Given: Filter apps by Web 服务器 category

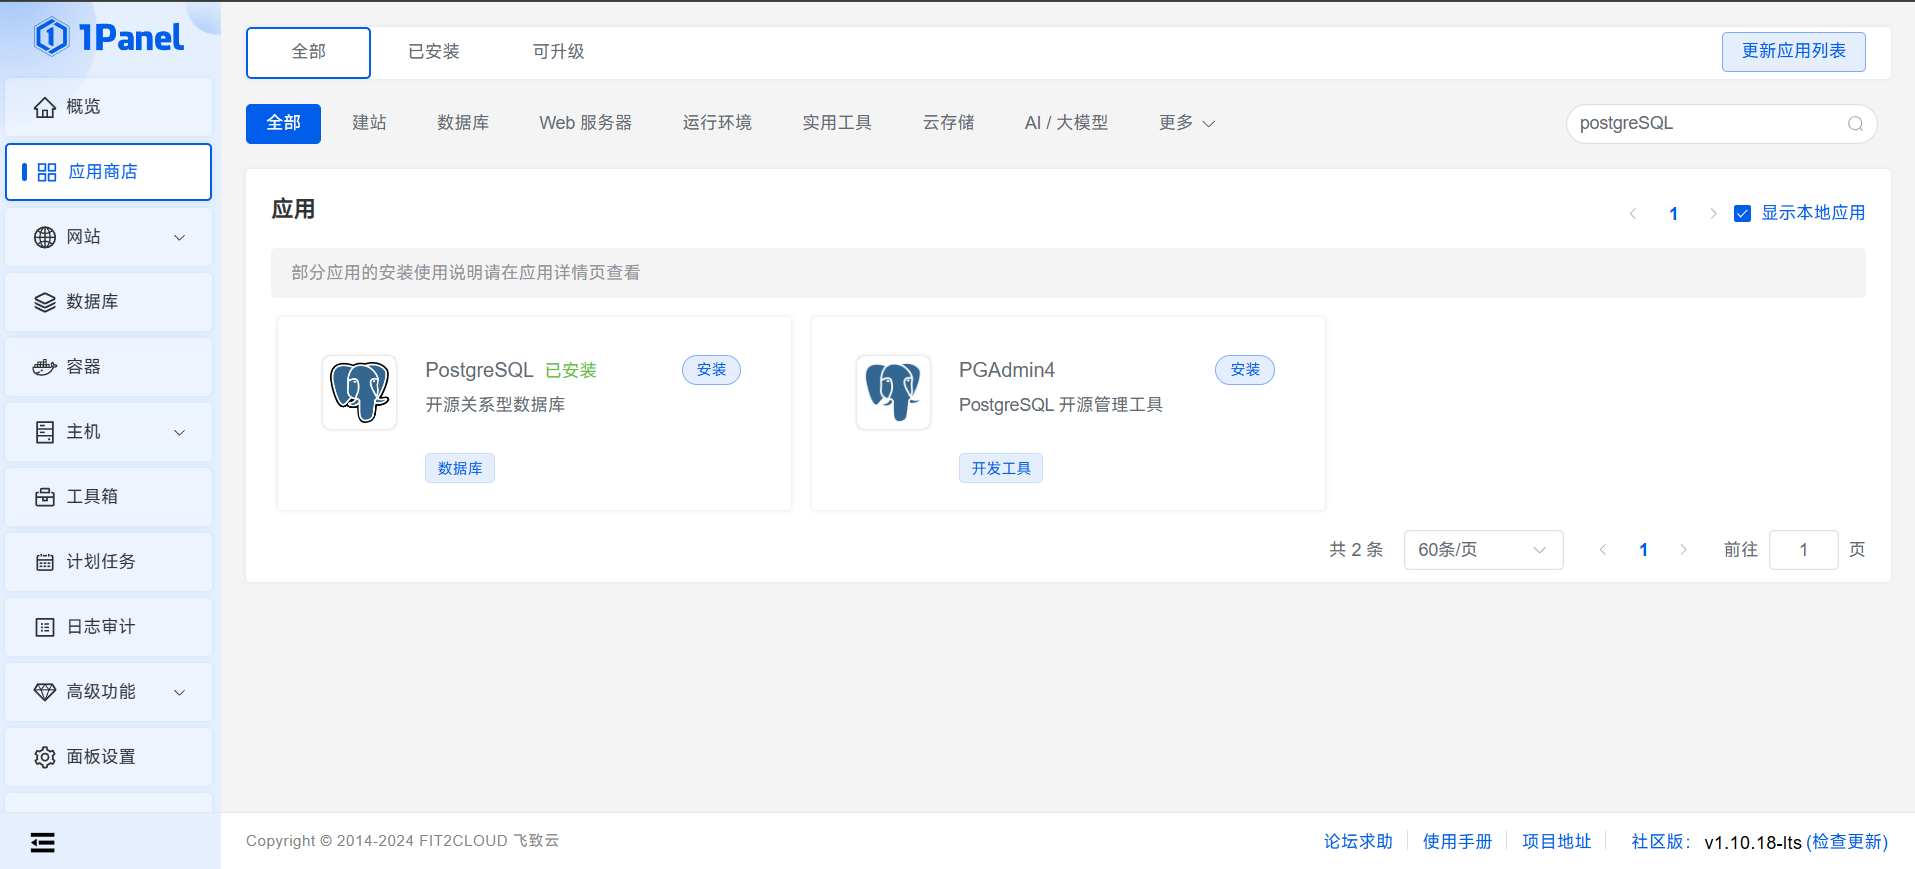Looking at the screenshot, I should pos(586,123).
